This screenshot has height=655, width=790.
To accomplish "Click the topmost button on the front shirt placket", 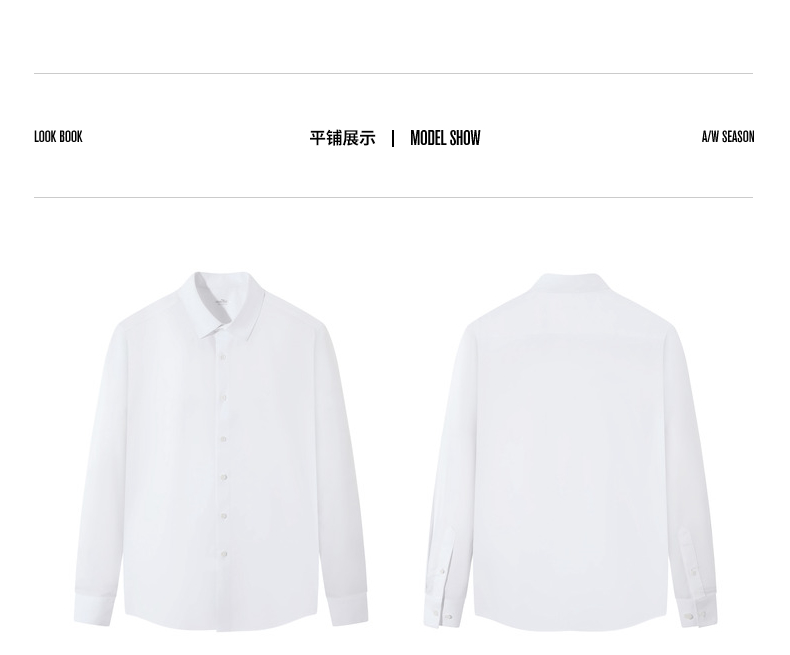I will point(222,357).
